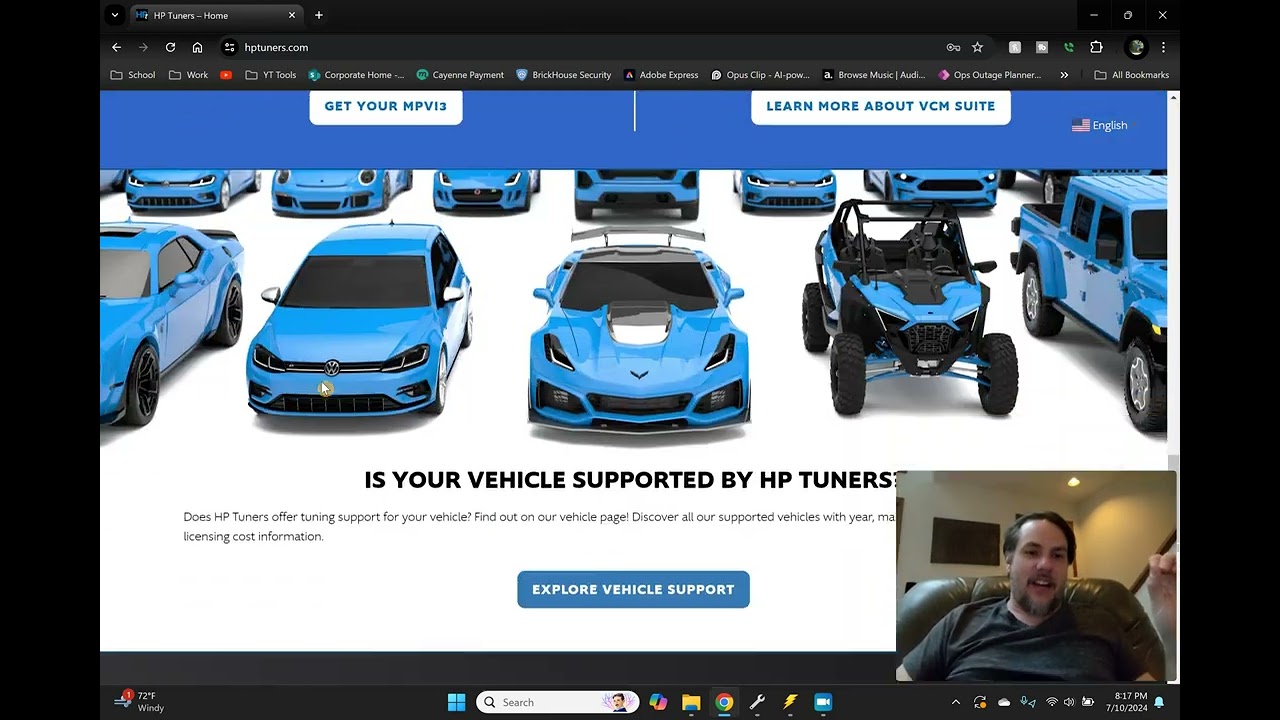Image resolution: width=1280 pixels, height=720 pixels.
Task: Click the browser forward arrow
Action: coord(143,47)
